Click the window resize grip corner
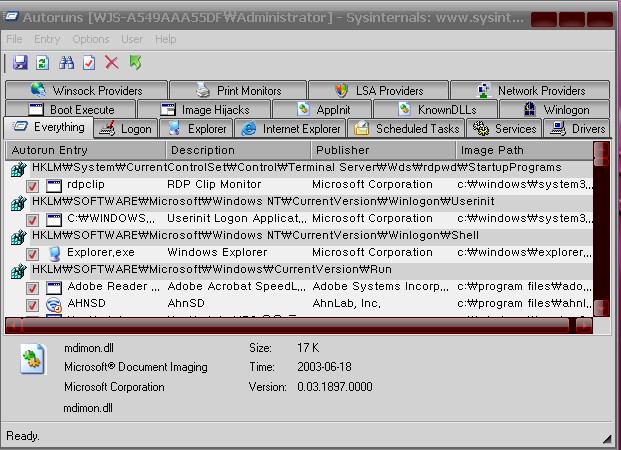This screenshot has height=450, width=621. coord(607,438)
